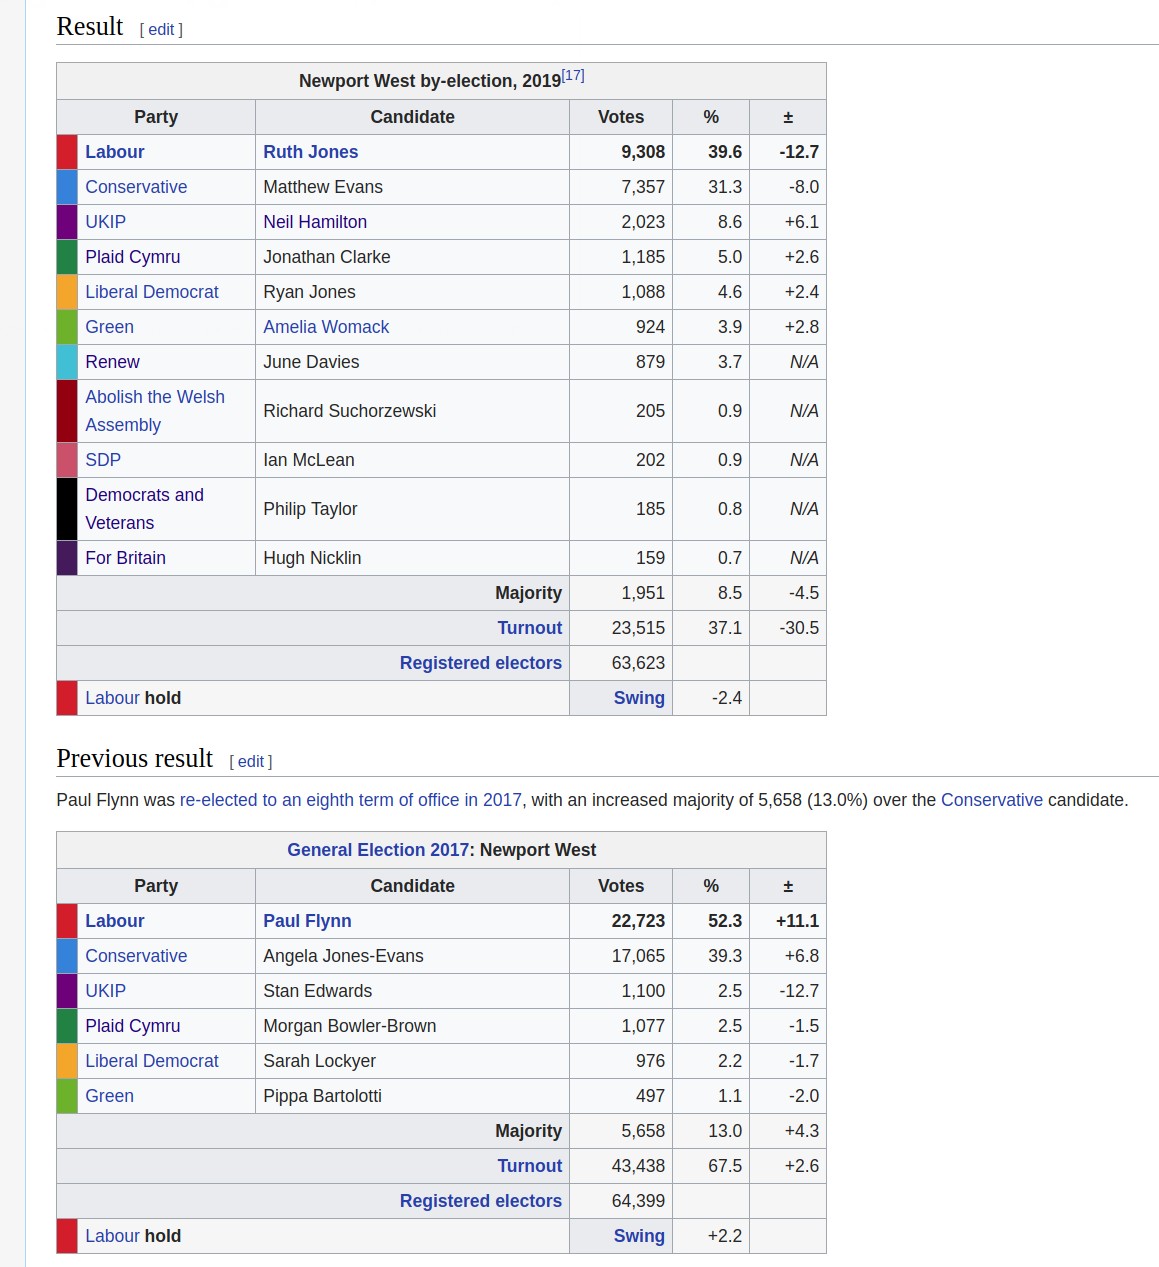Select vote count 9,308 for Ruth Jones
This screenshot has height=1267, width=1159.
point(643,152)
